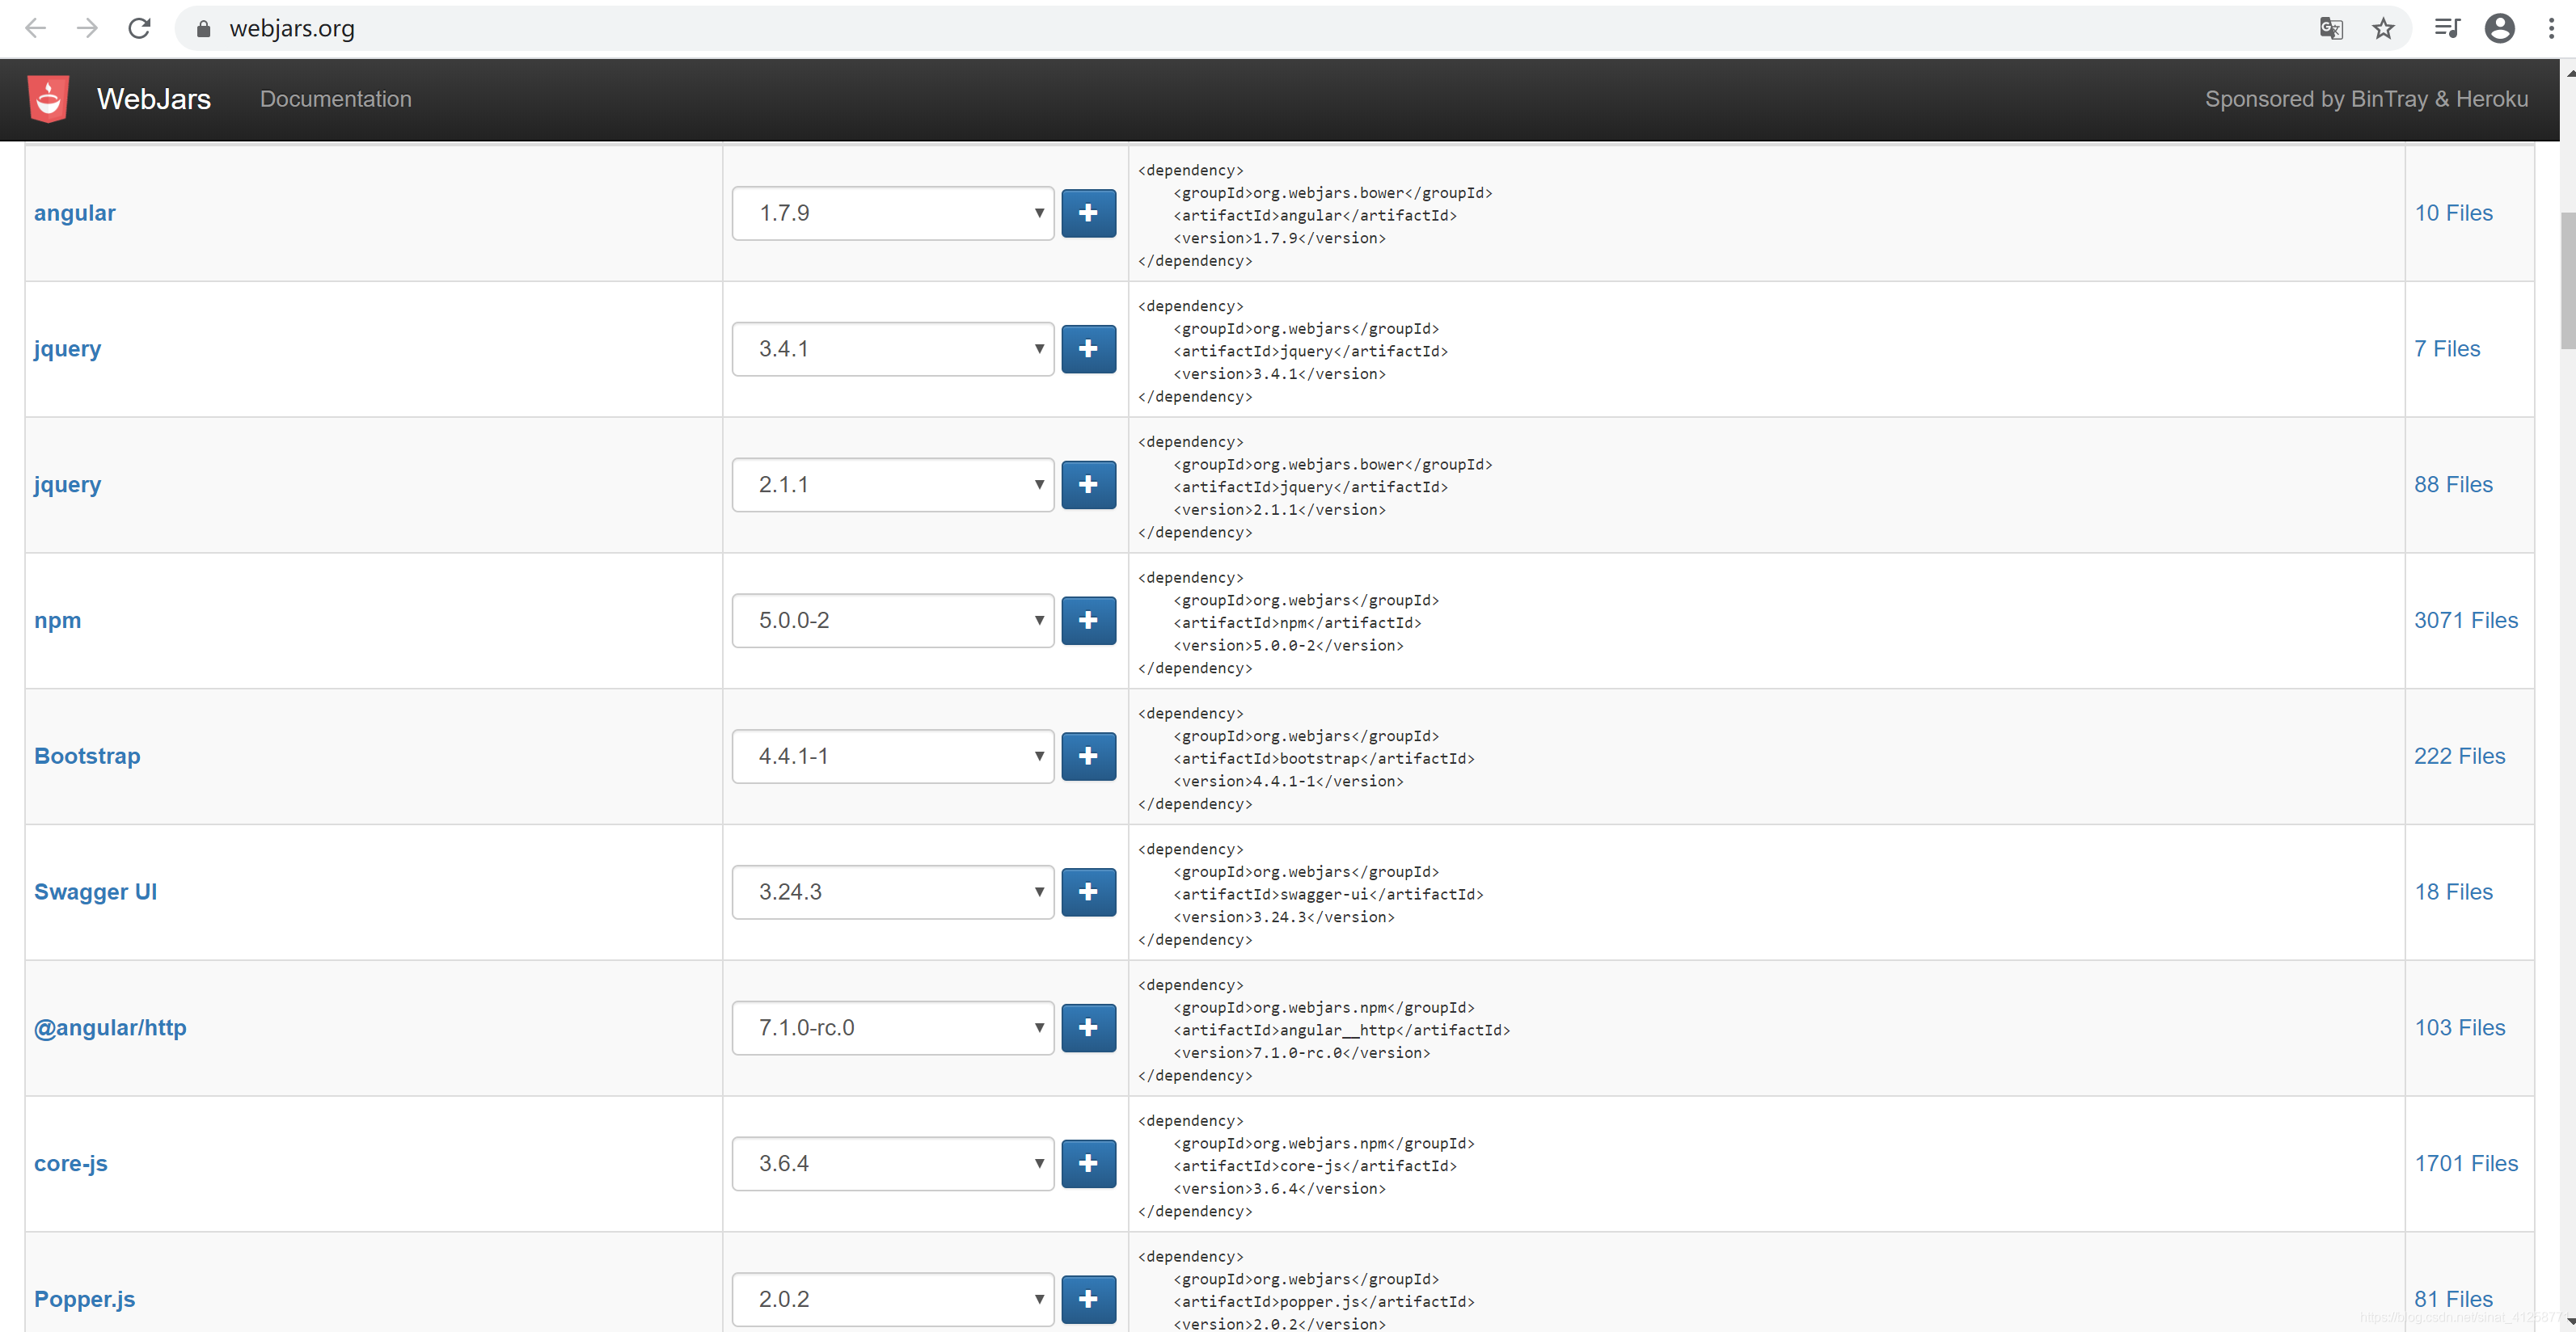Click the plus button for Swagger UI row

tap(1088, 892)
